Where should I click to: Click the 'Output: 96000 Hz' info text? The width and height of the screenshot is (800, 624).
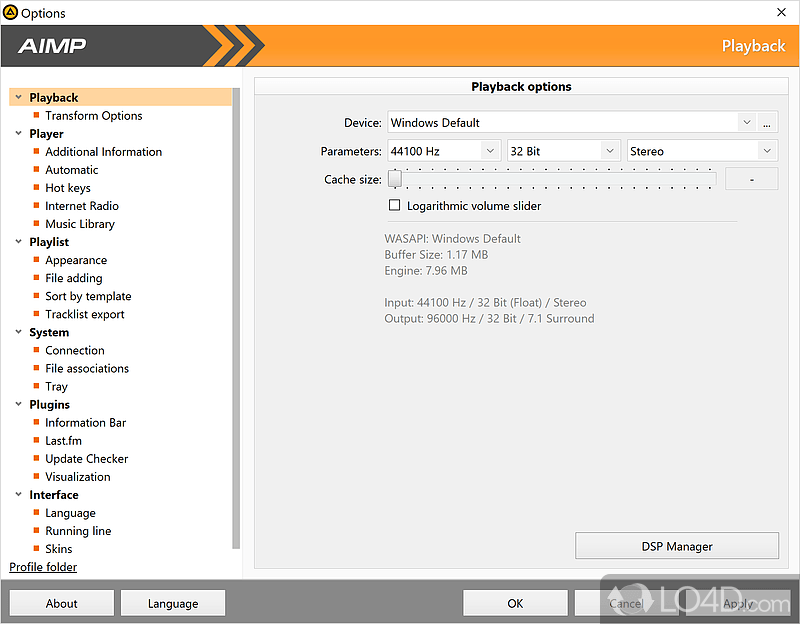pos(489,318)
